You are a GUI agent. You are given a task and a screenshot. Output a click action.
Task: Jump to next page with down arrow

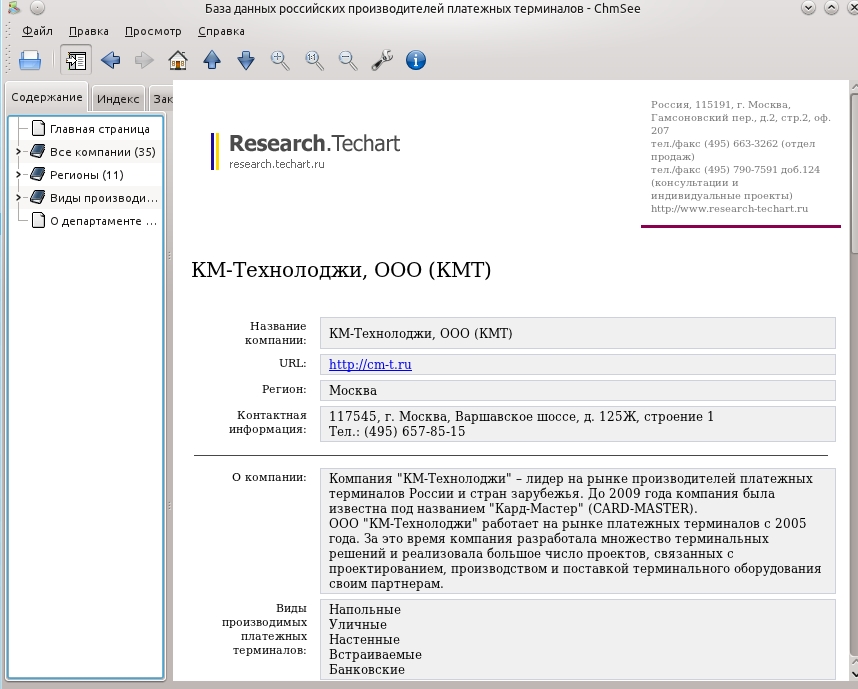(x=246, y=60)
